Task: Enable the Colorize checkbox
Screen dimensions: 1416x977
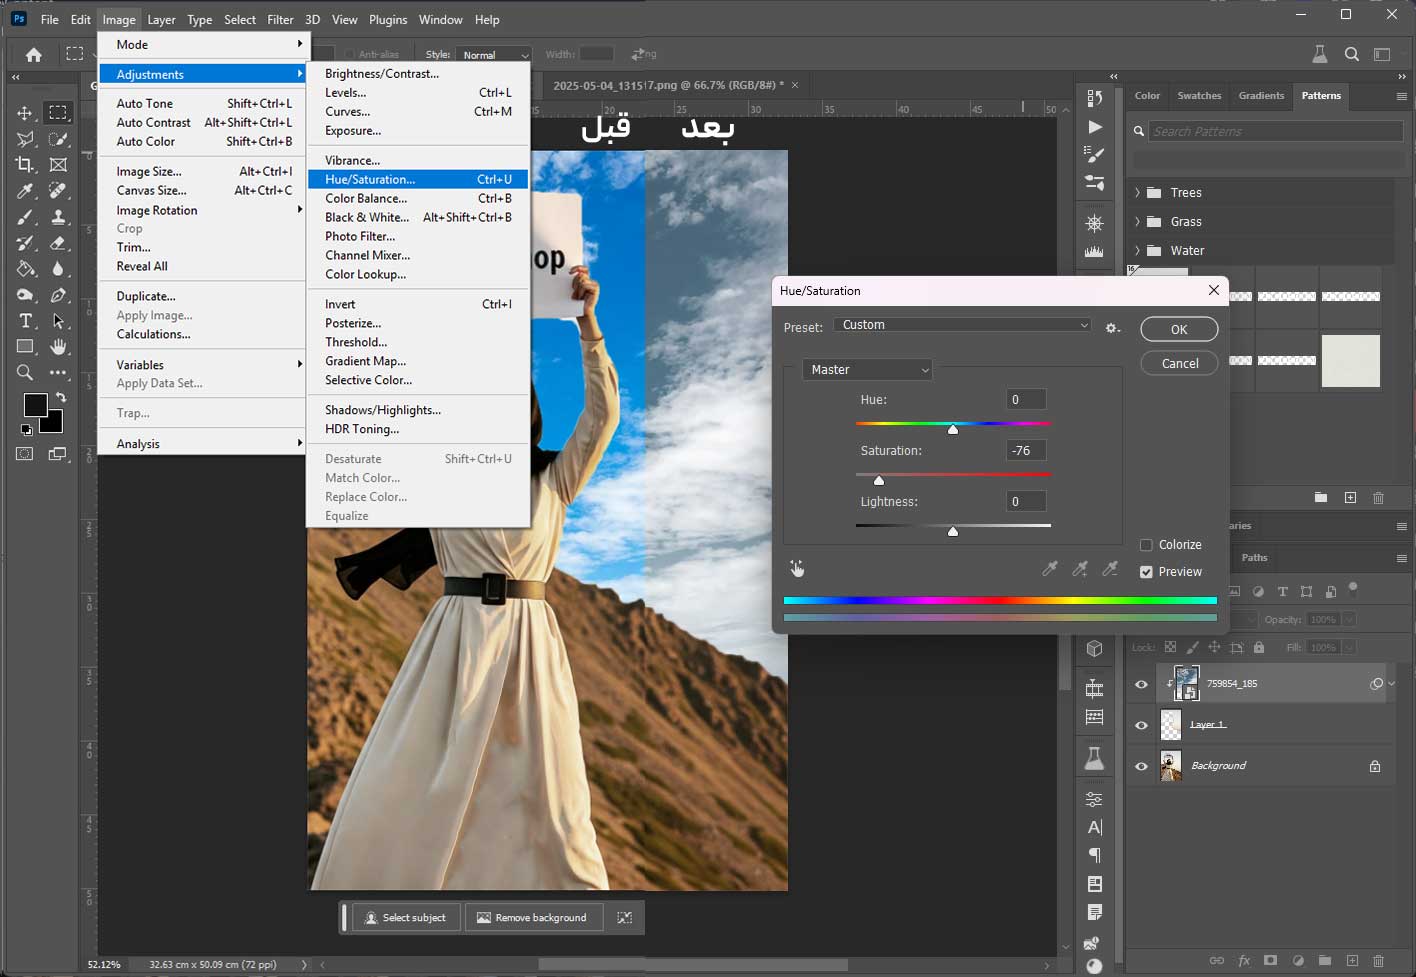Action: [x=1146, y=545]
